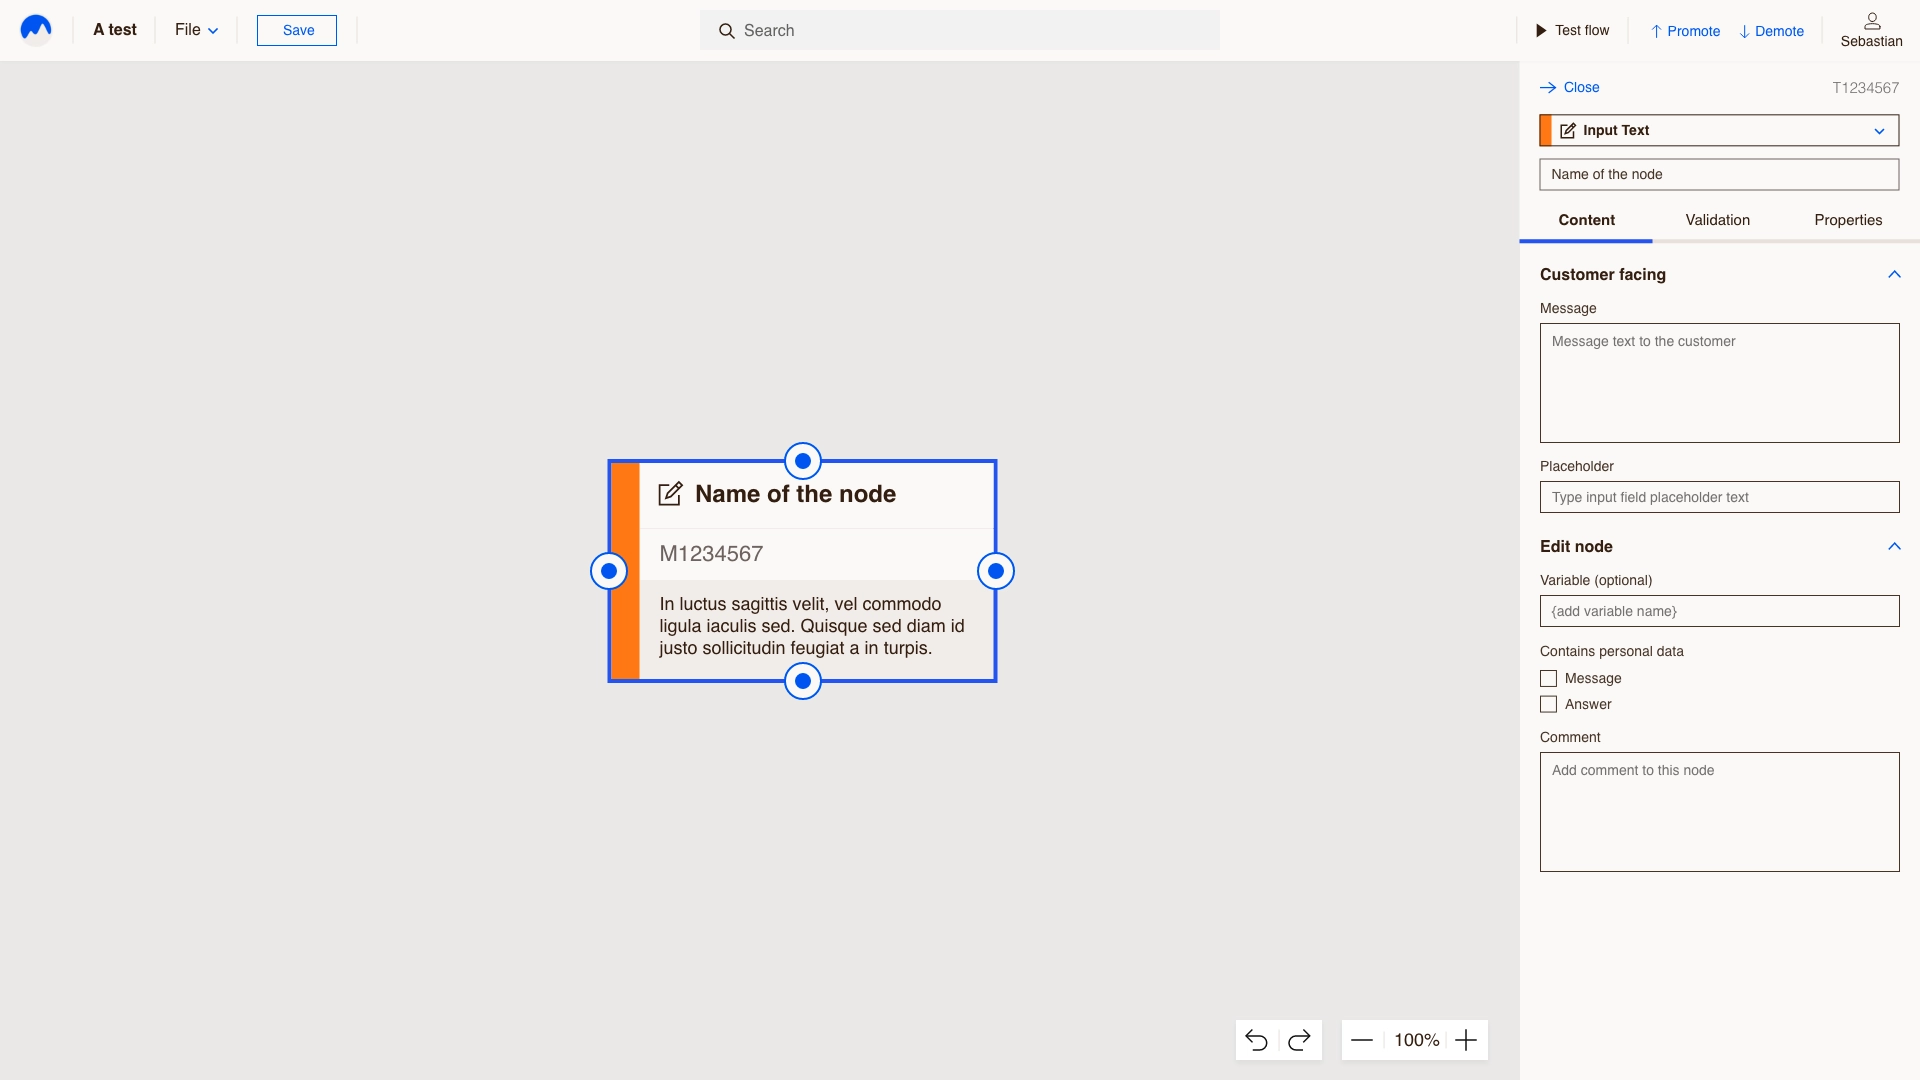Select the bottom connector handle on node
Image resolution: width=1920 pixels, height=1080 pixels.
803,681
